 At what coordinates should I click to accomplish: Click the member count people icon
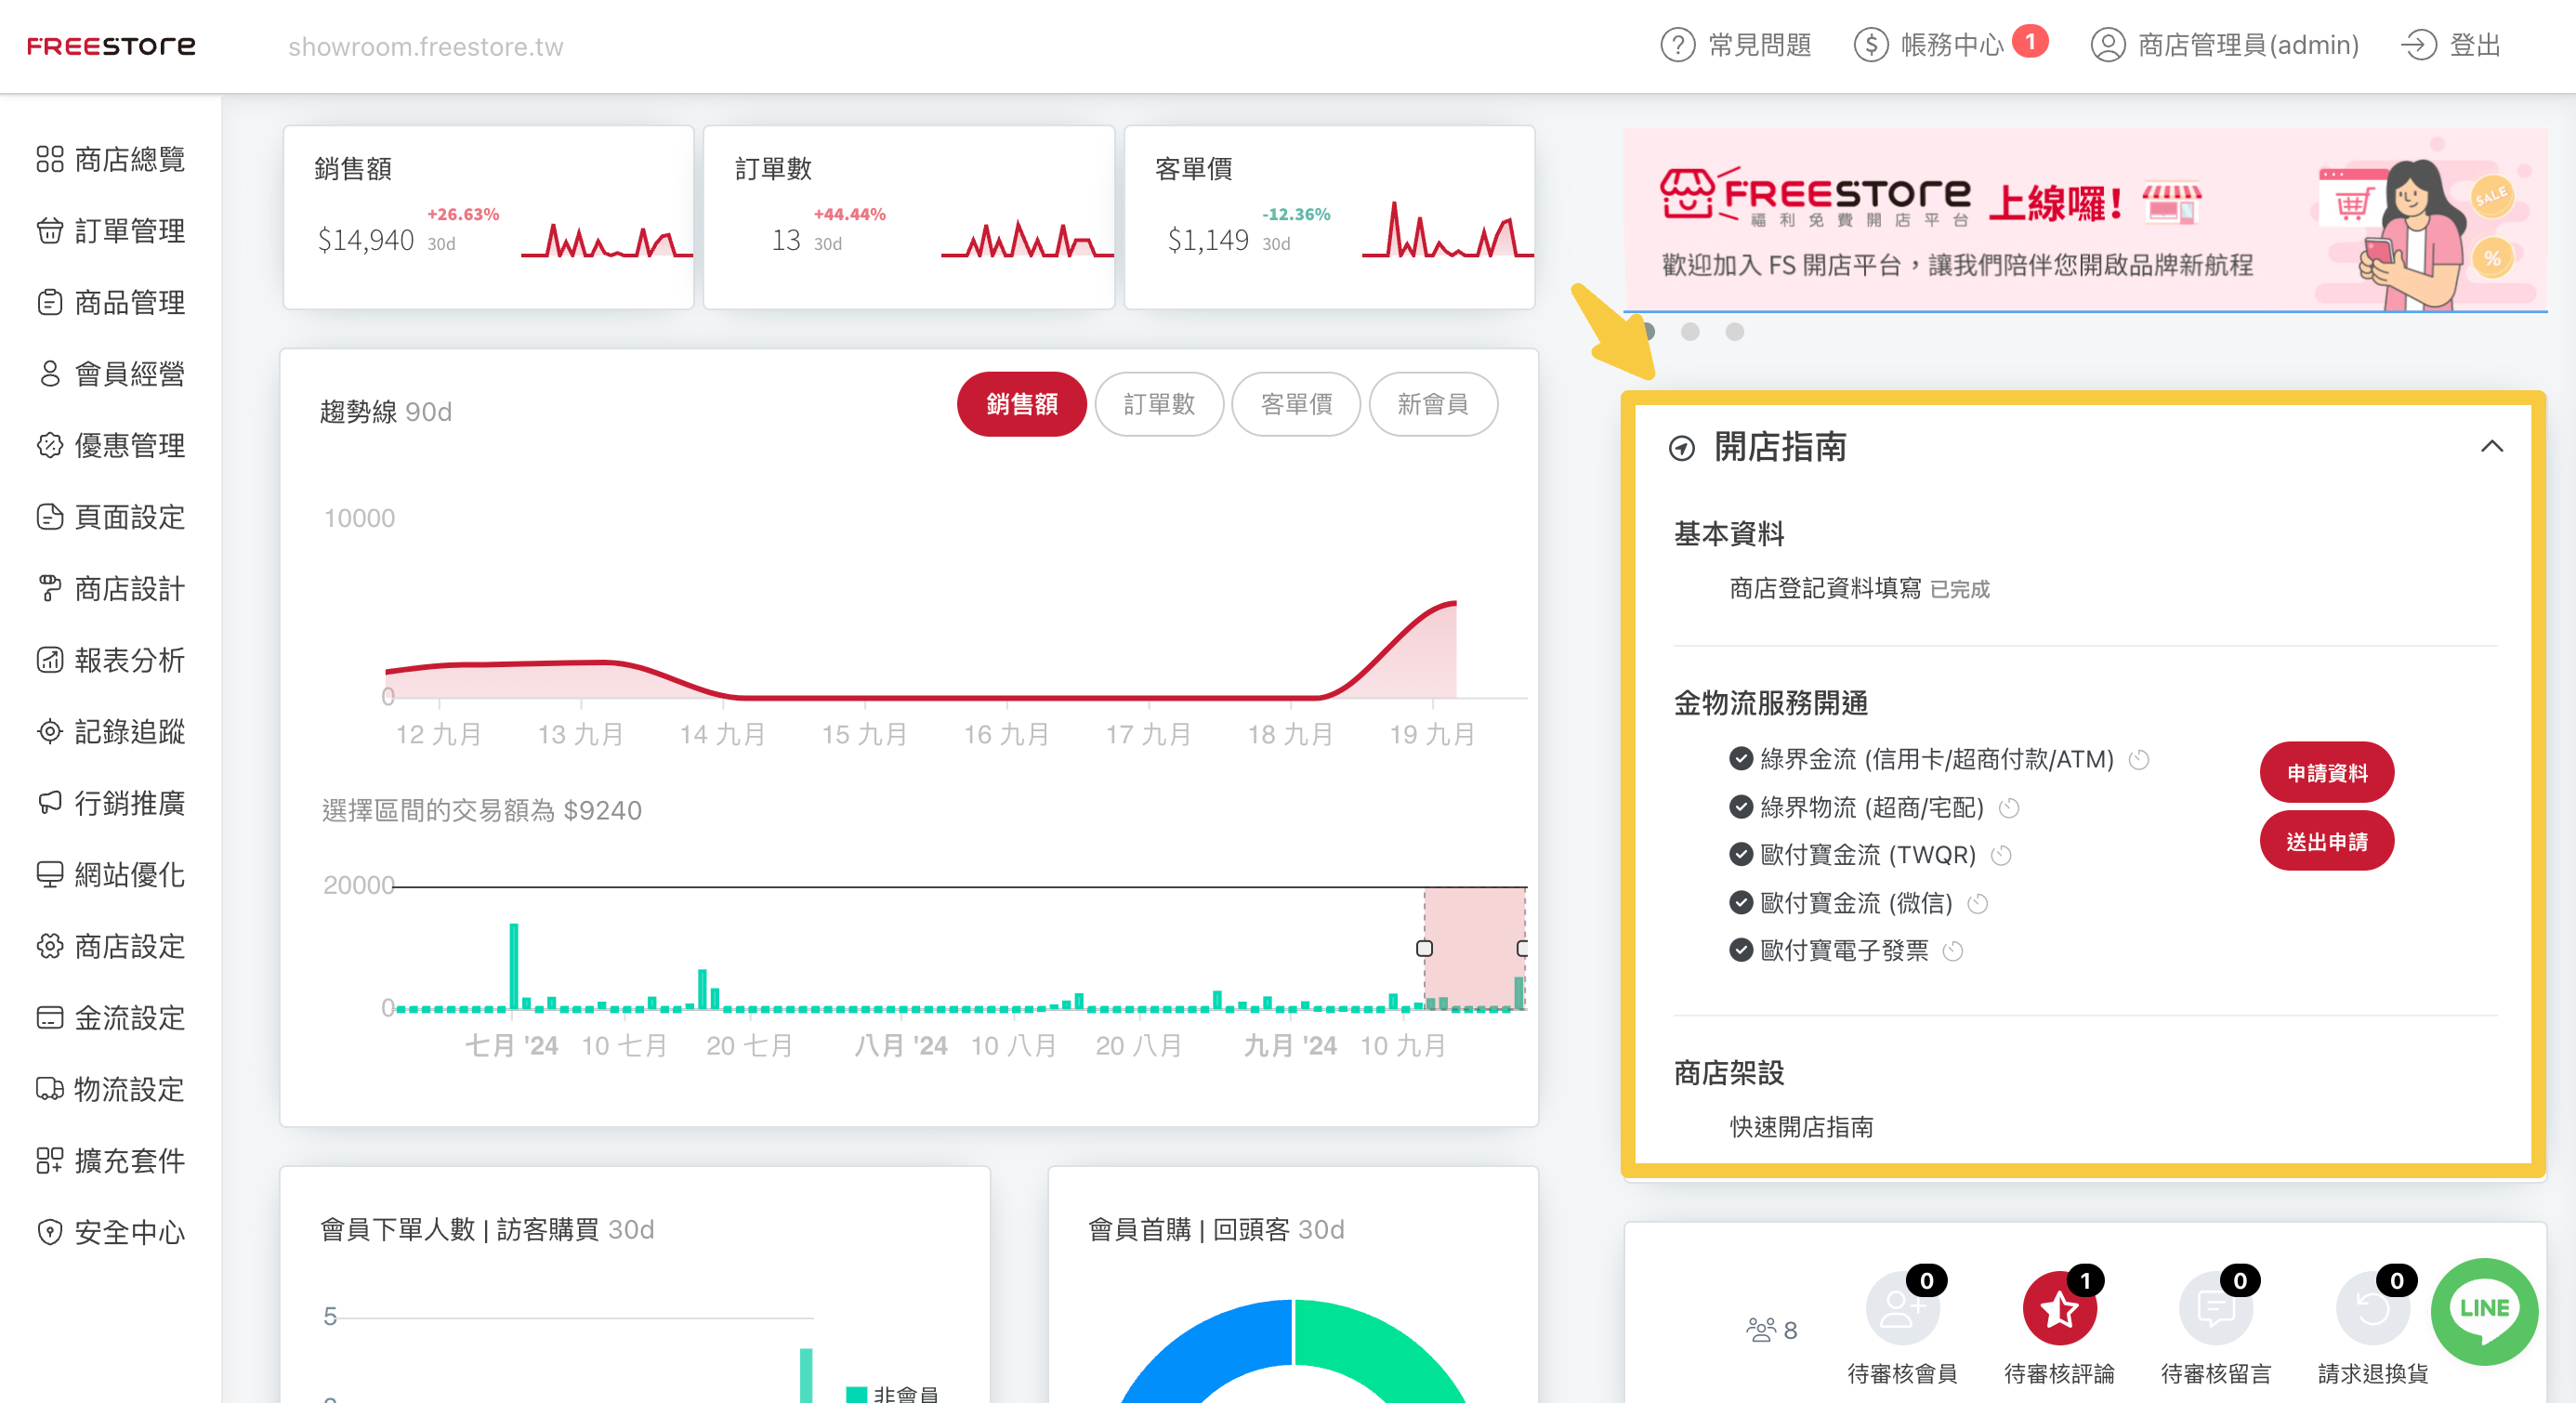click(x=1760, y=1329)
